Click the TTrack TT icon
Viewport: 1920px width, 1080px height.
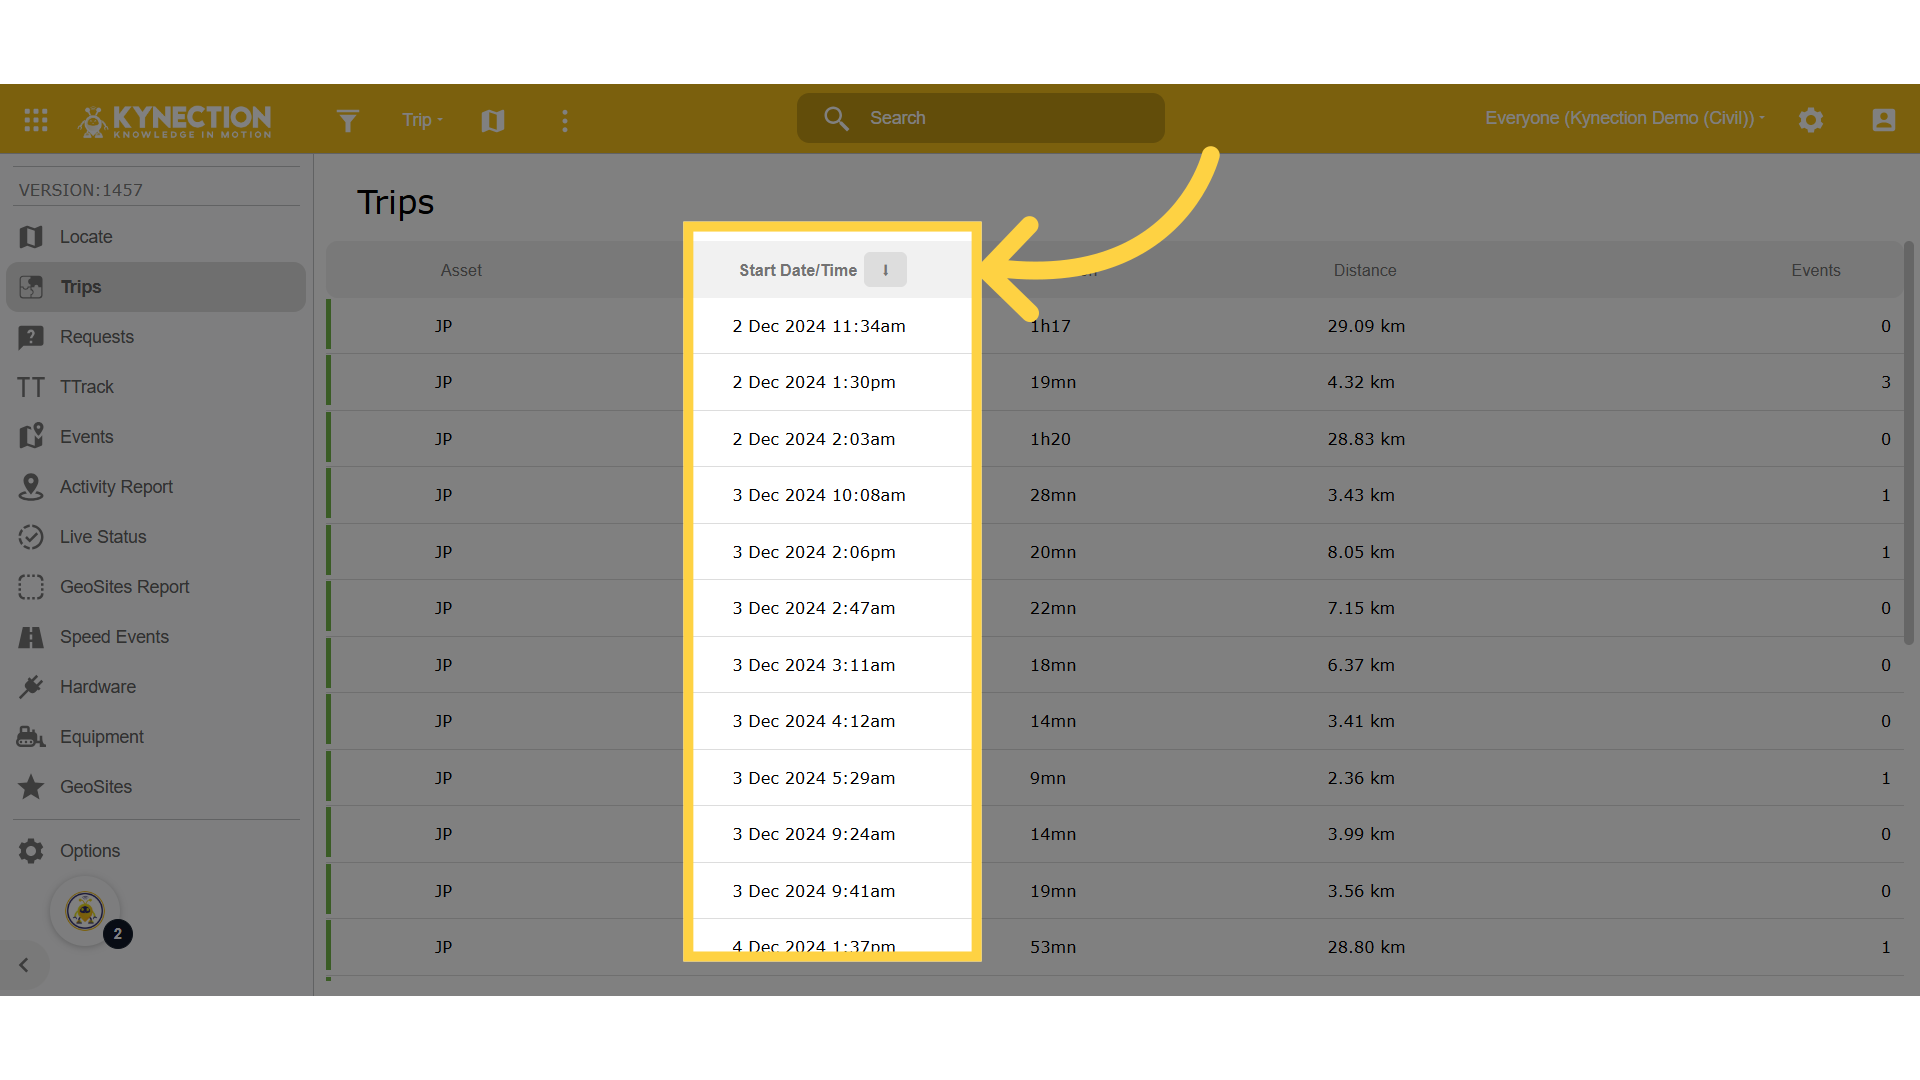click(x=31, y=387)
